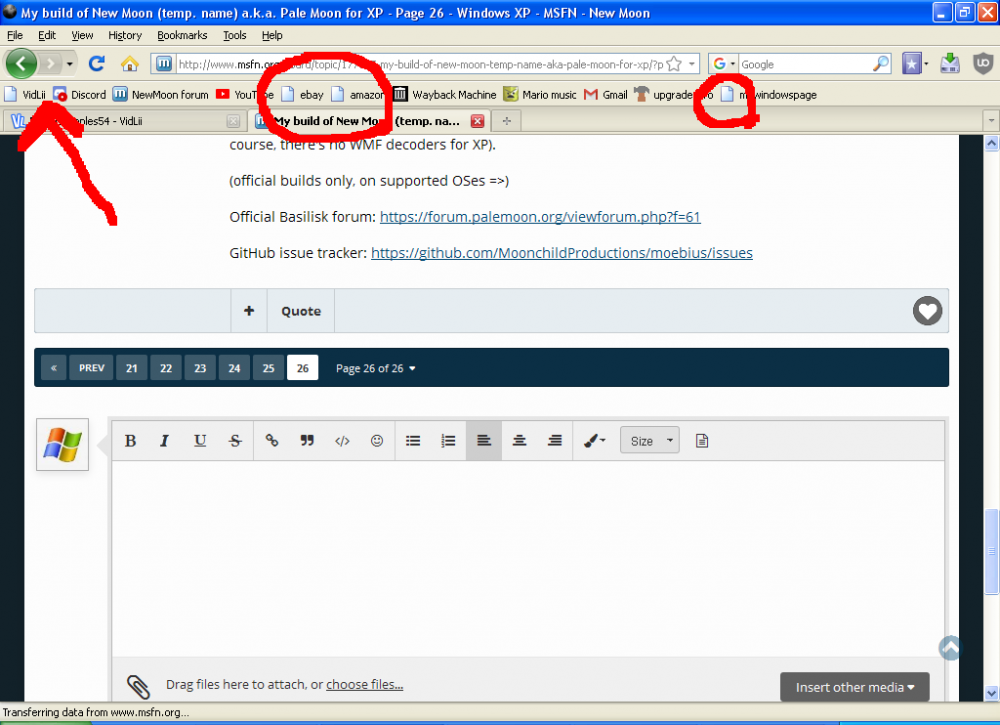Open Page 26 of 26 dropdown

376,369
